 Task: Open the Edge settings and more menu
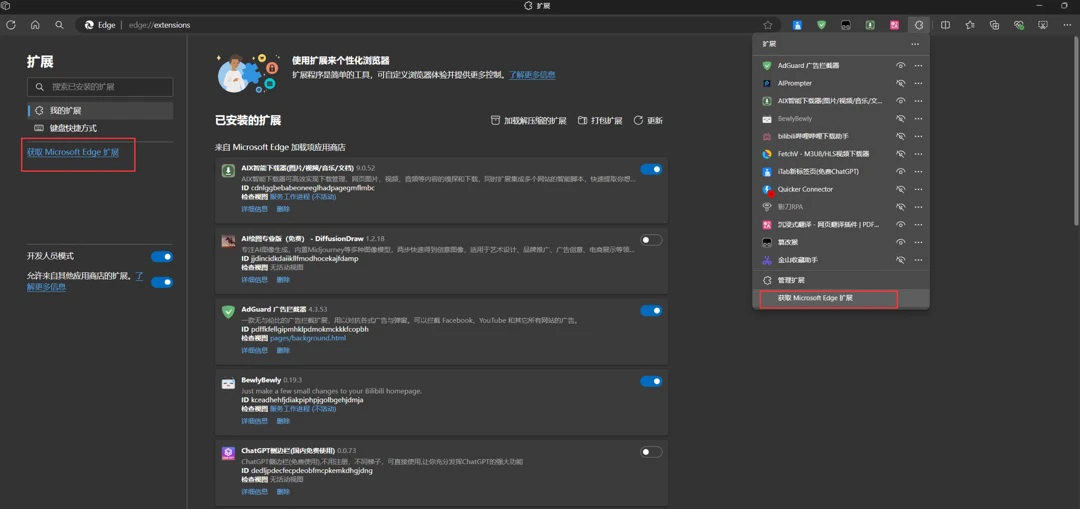pyautogui.click(x=1067, y=25)
